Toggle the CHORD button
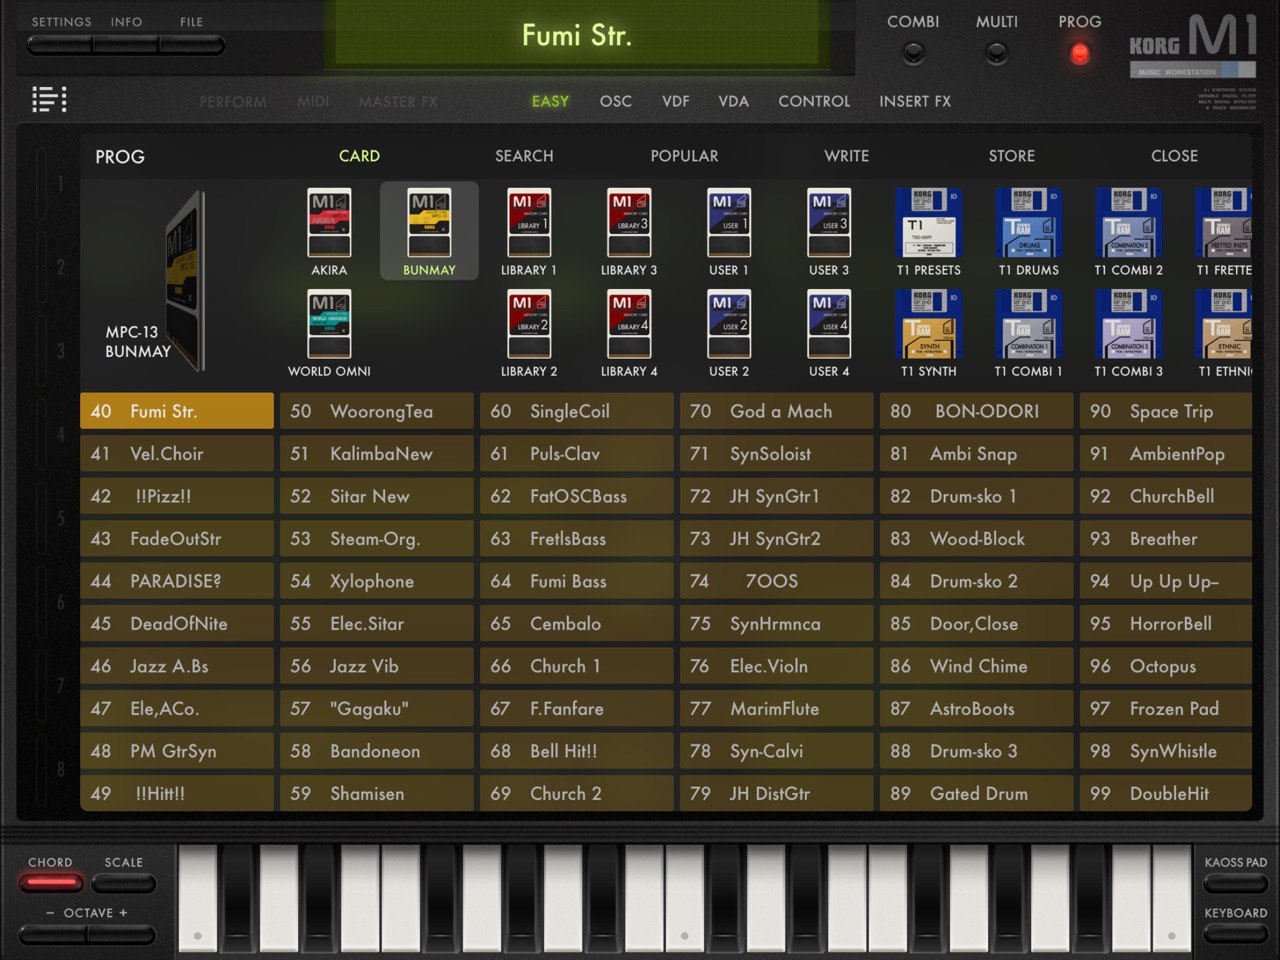1280x960 pixels. click(x=50, y=883)
